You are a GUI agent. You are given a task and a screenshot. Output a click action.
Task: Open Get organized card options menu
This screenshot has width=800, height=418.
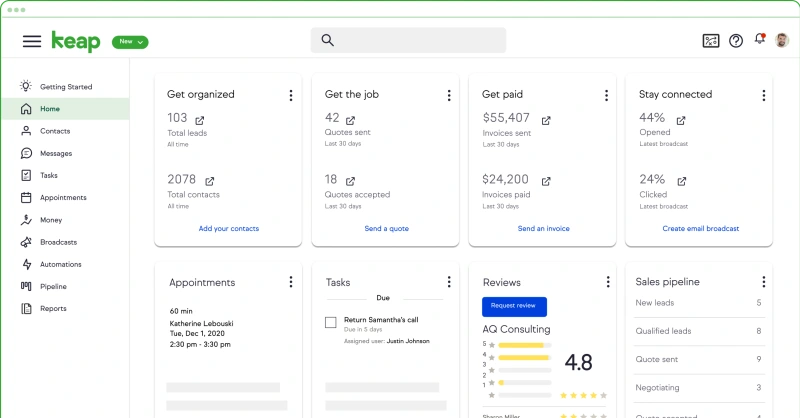(x=291, y=95)
